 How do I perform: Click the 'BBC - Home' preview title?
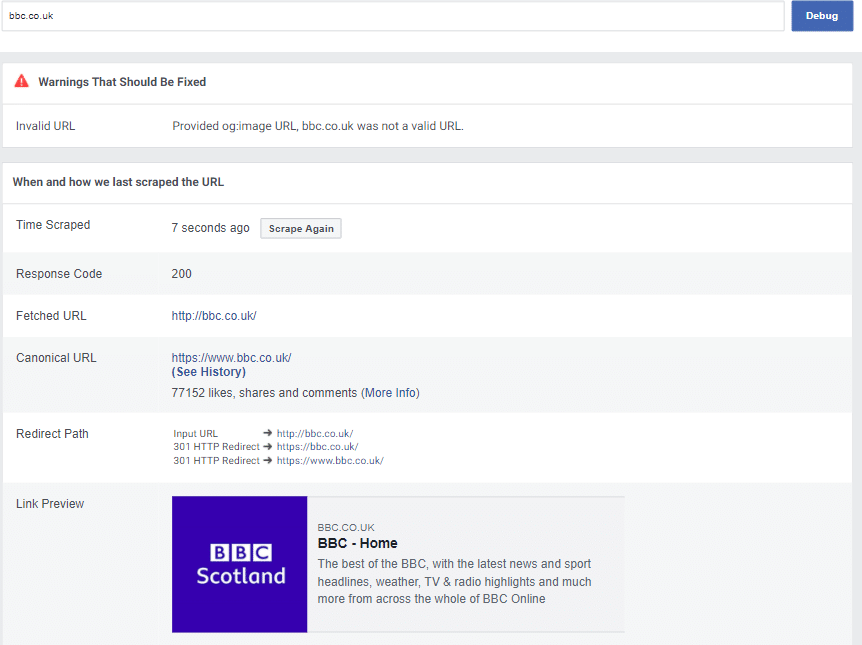[x=357, y=543]
